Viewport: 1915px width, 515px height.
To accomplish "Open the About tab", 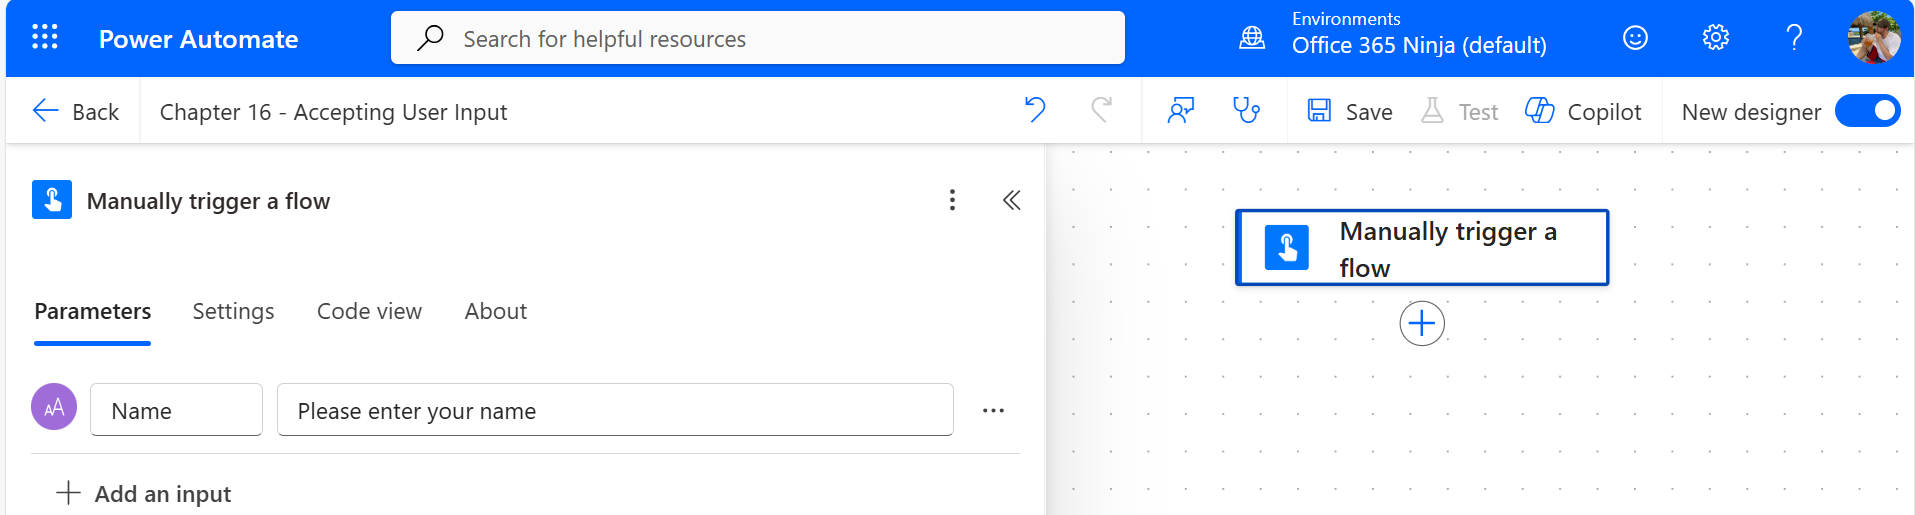I will (496, 311).
